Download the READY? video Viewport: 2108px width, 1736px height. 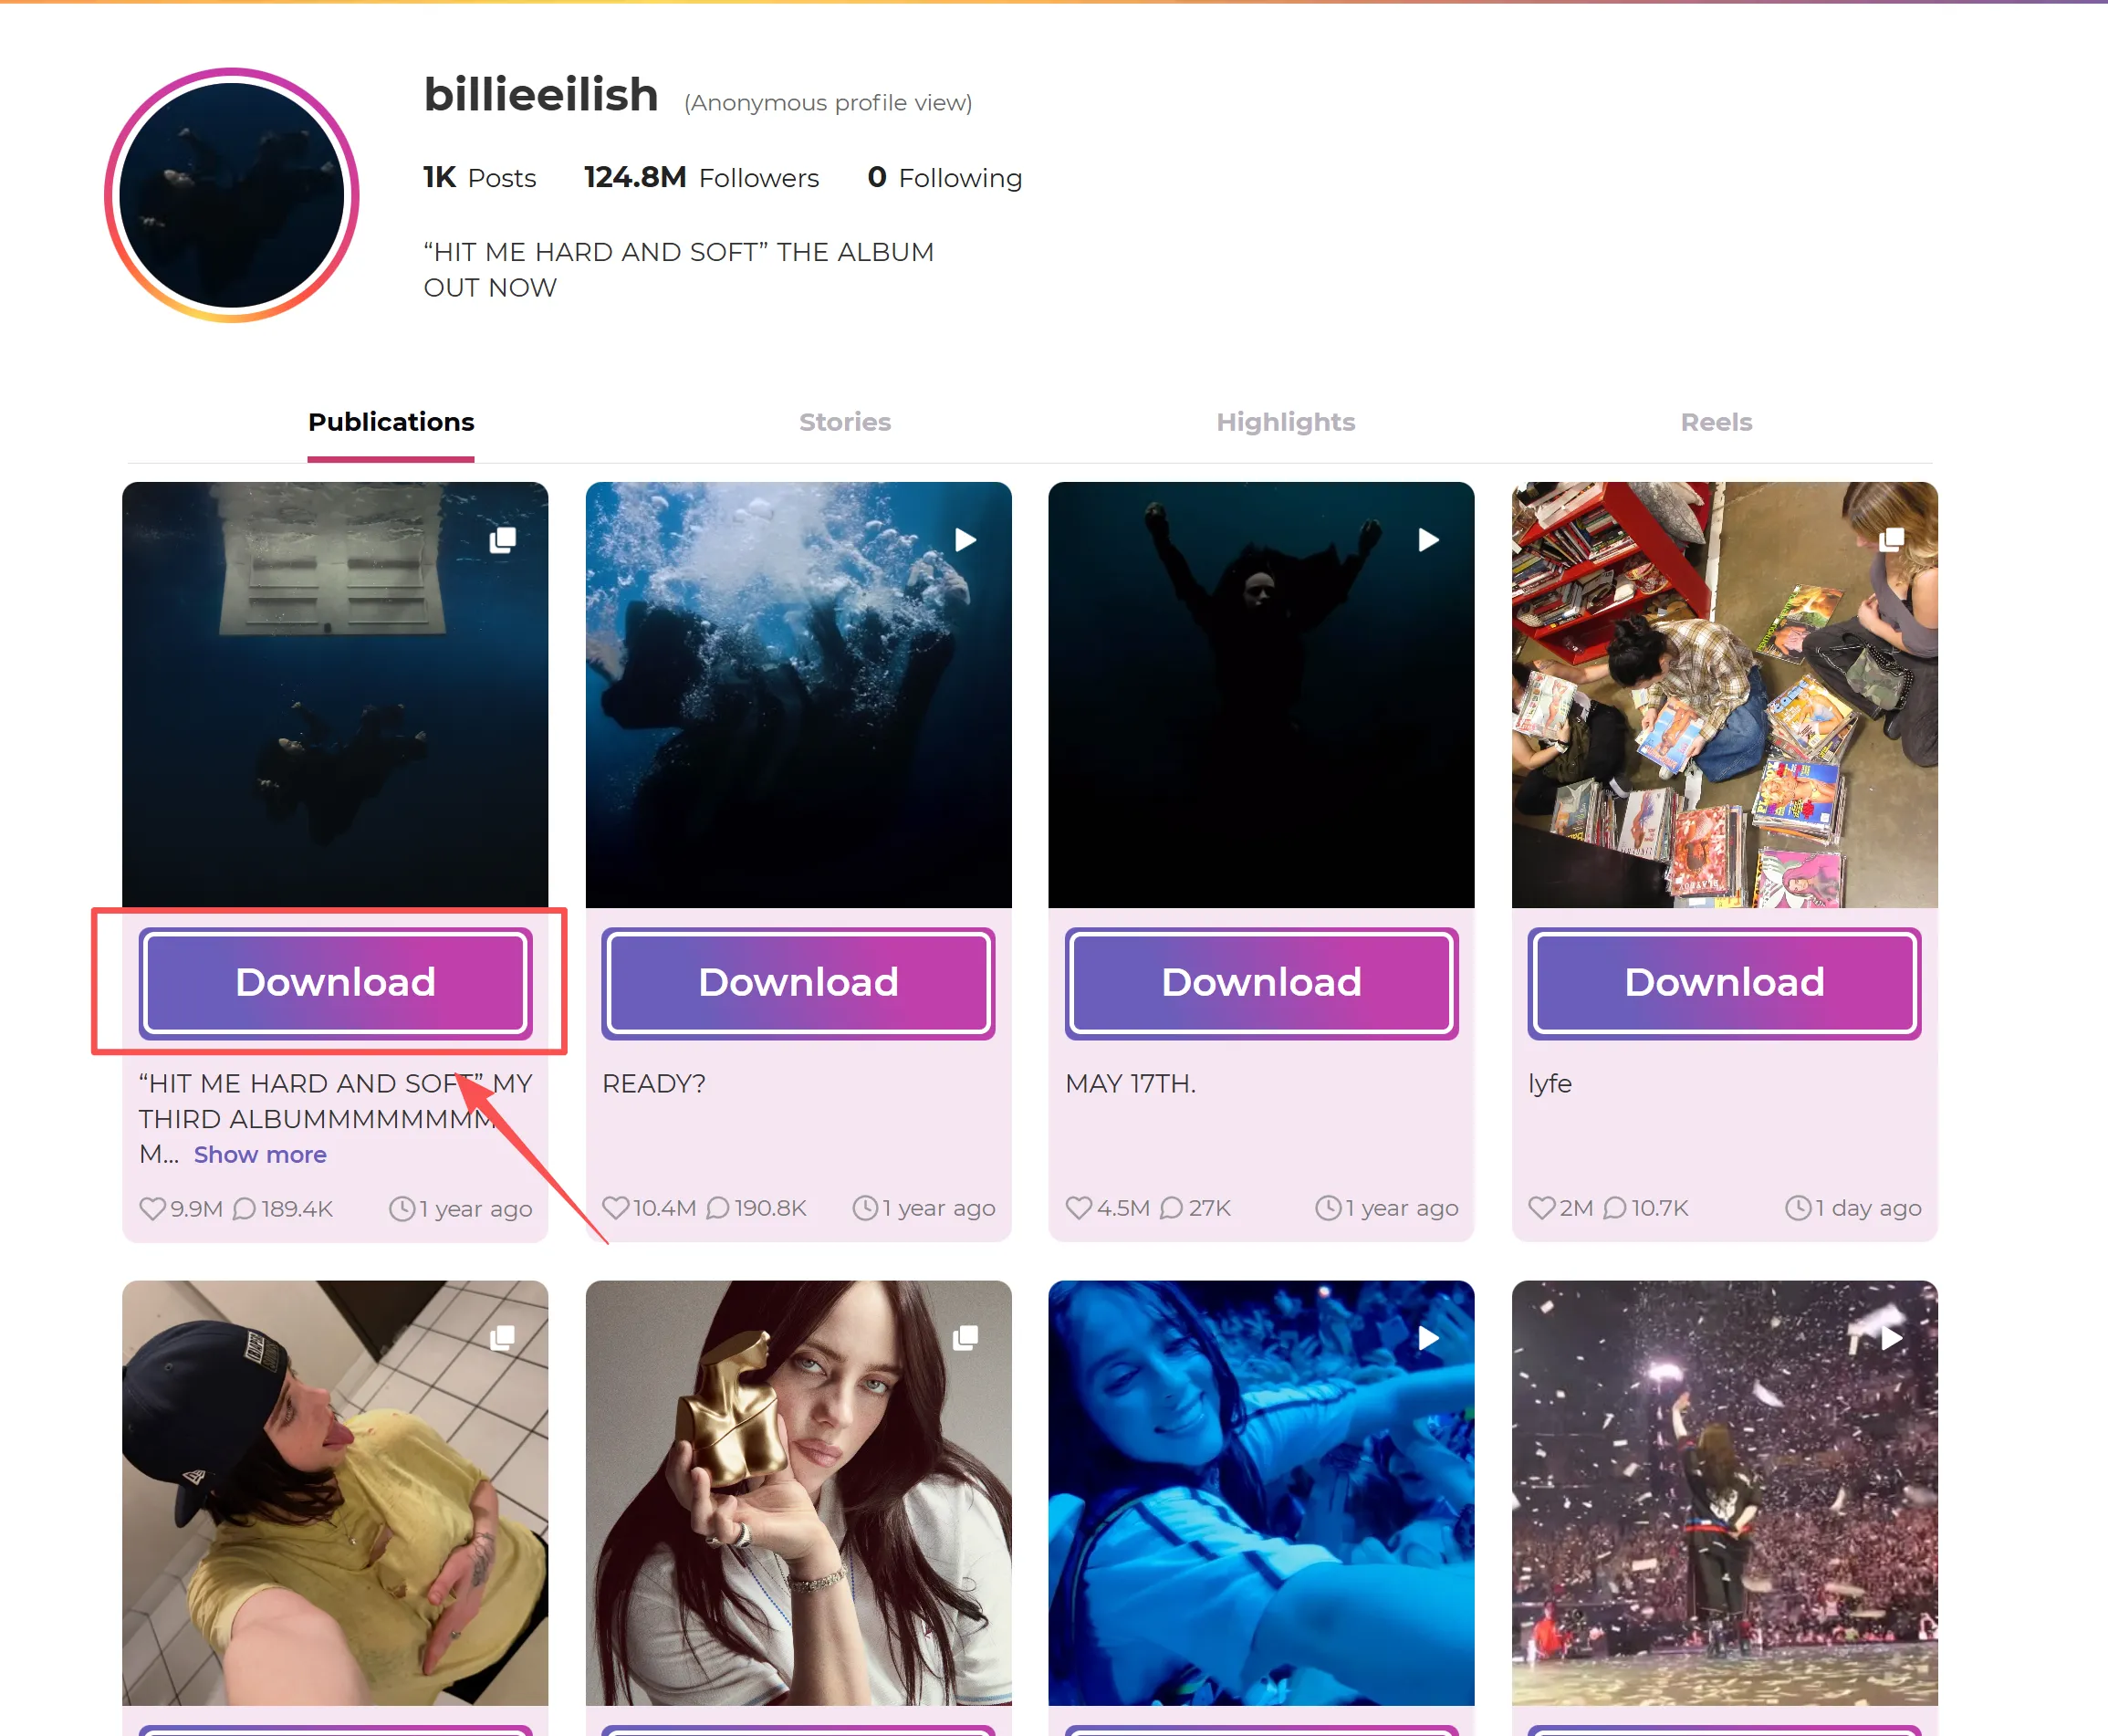798,981
